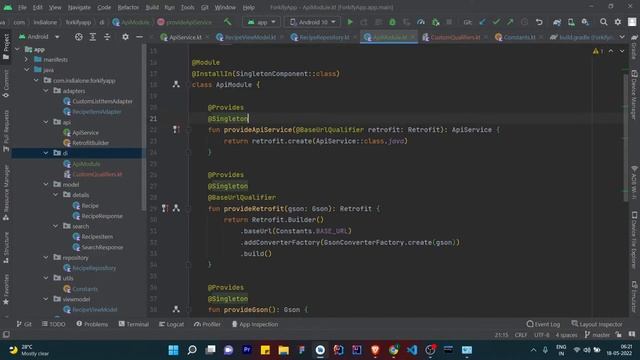Open the TODO tool window
The image size is (640, 360).
[53, 324]
